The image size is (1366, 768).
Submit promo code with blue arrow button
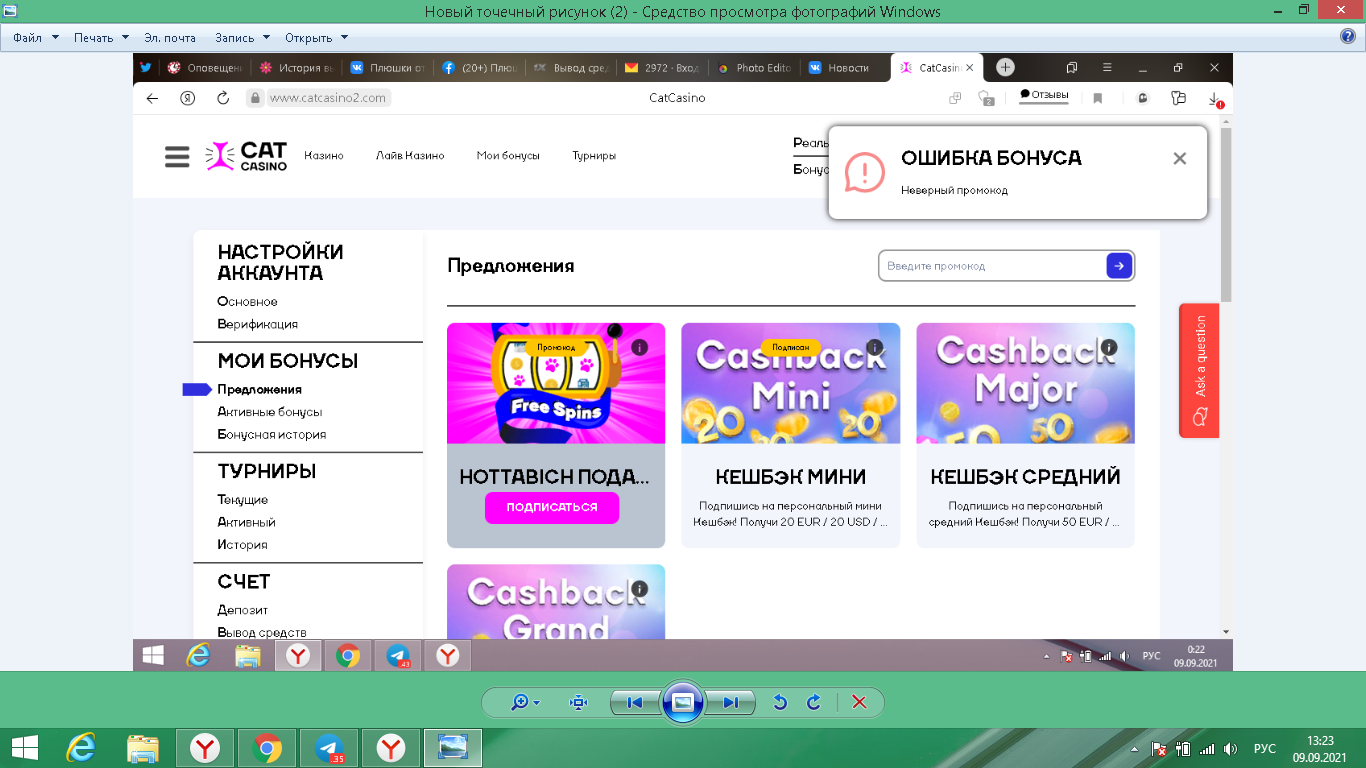coord(1119,266)
